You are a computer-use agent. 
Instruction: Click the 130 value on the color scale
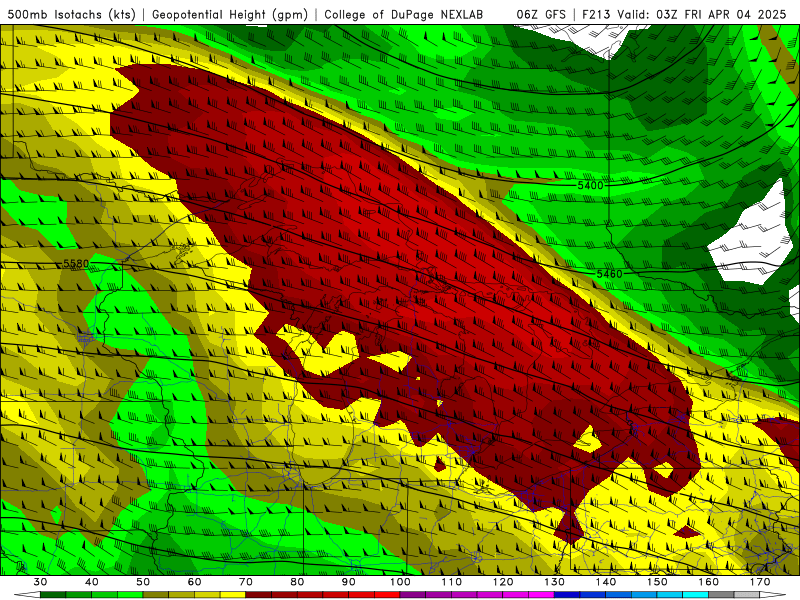click(x=555, y=582)
